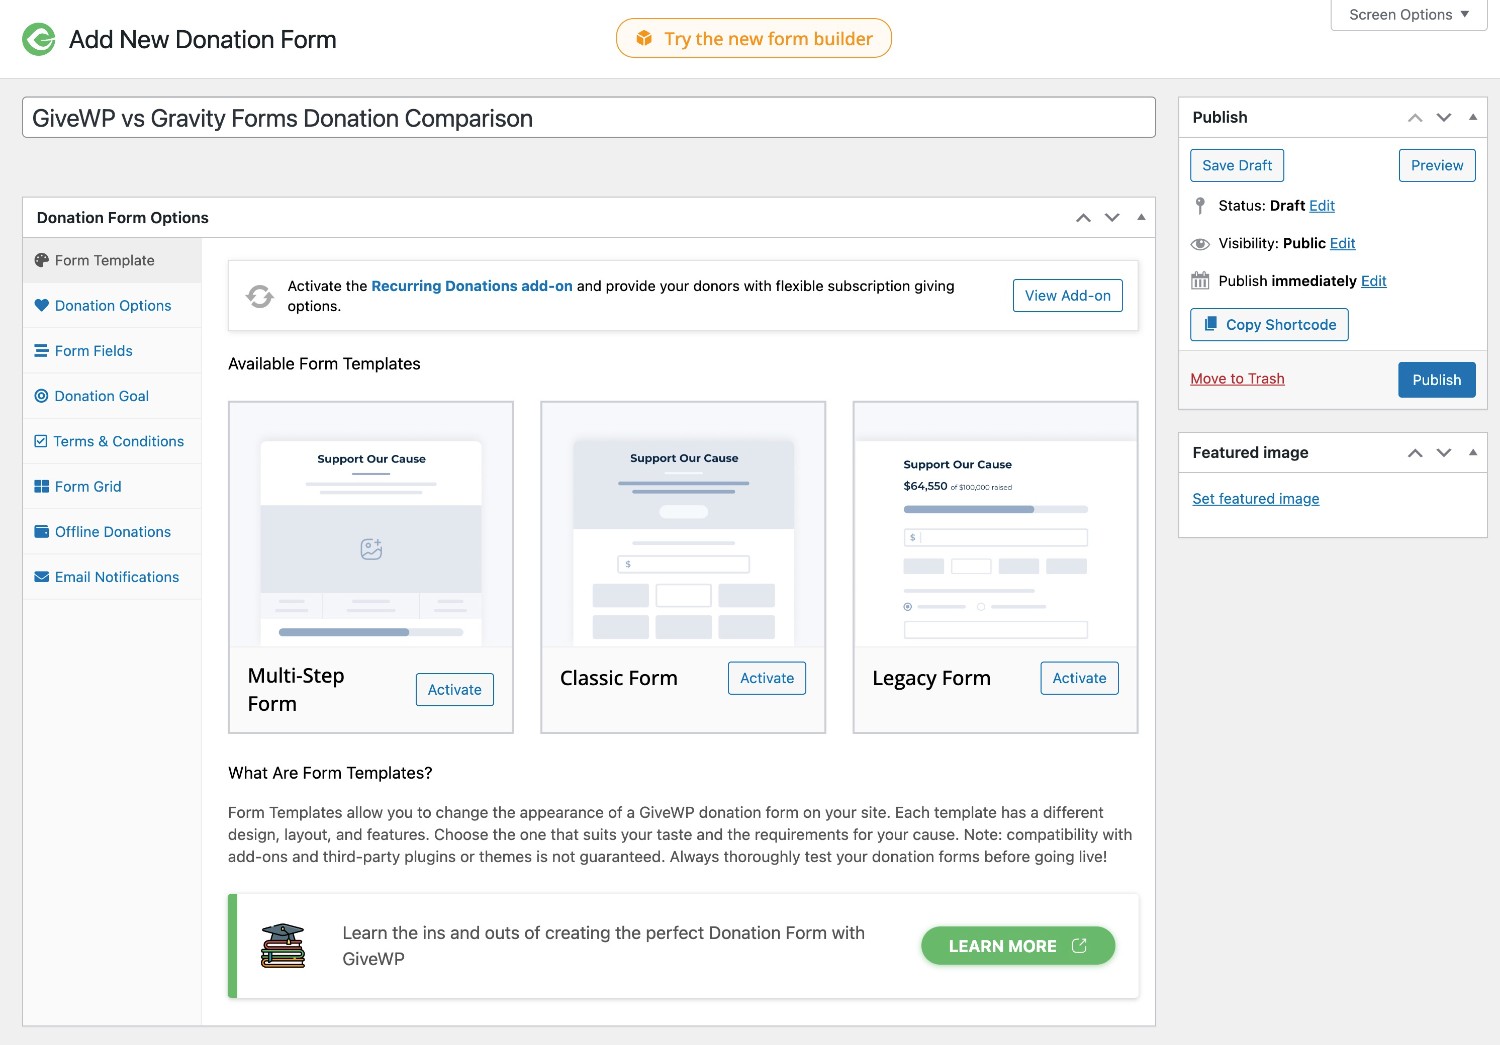Move Donation Form Options panel up
The height and width of the screenshot is (1045, 1500).
point(1083,217)
